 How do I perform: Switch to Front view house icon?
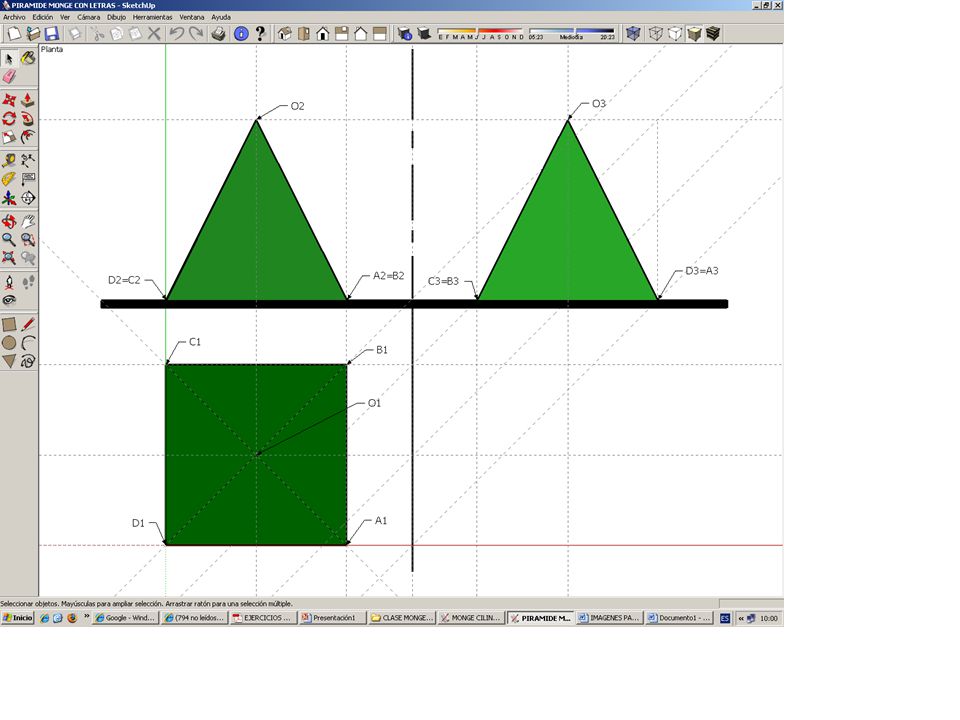pos(323,34)
